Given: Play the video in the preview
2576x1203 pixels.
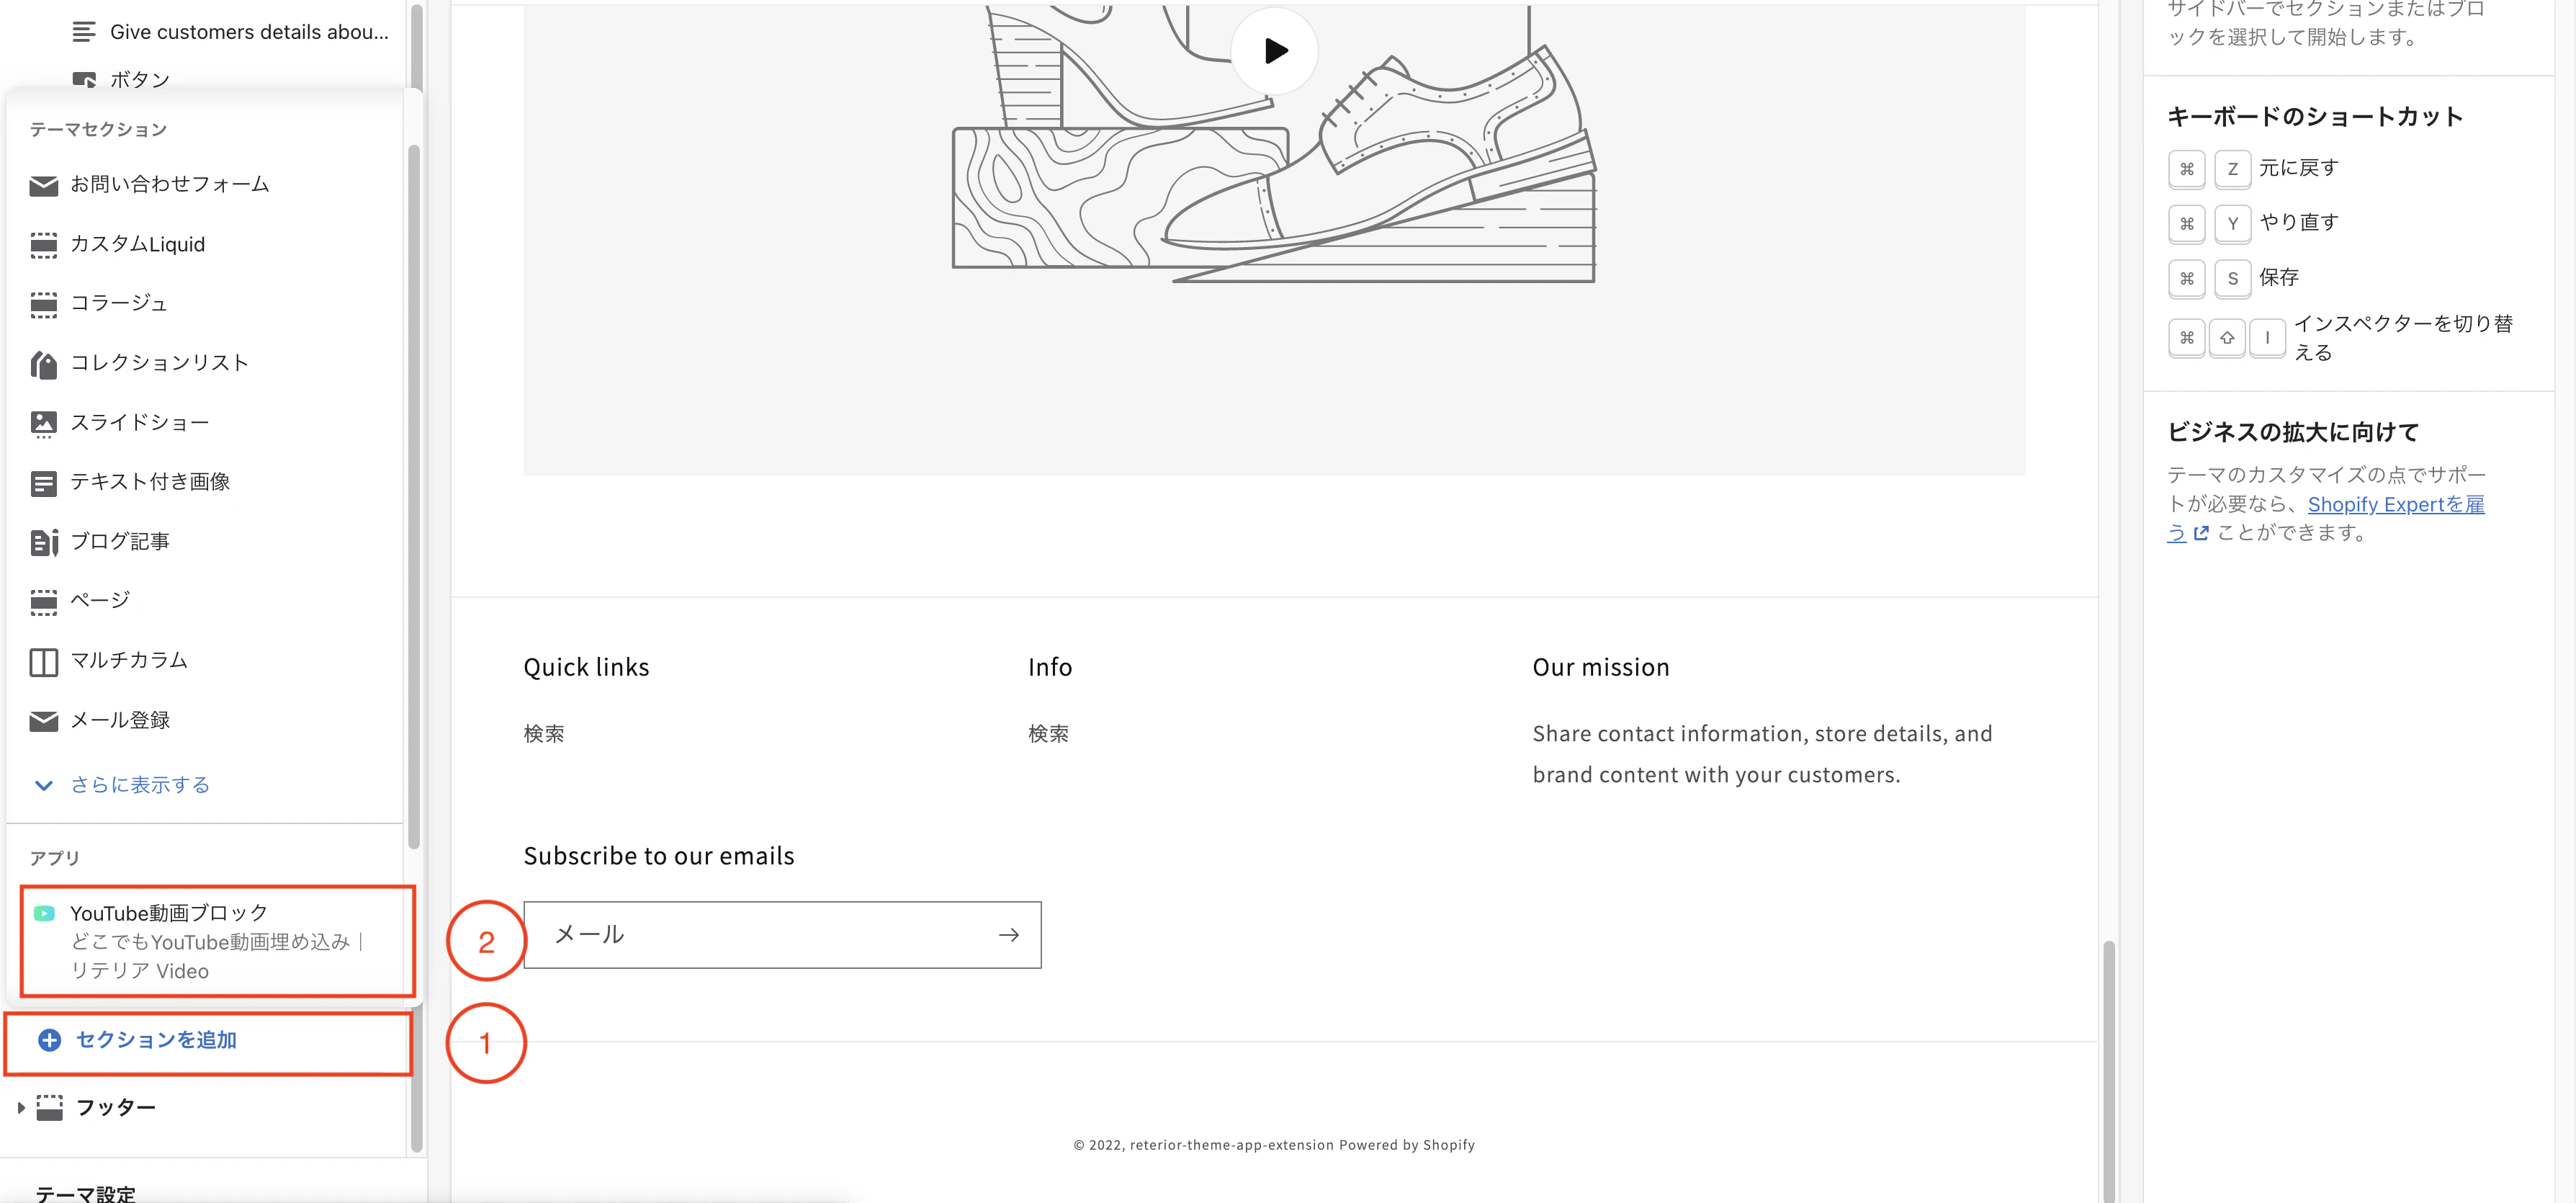Looking at the screenshot, I should pyautogui.click(x=1274, y=50).
